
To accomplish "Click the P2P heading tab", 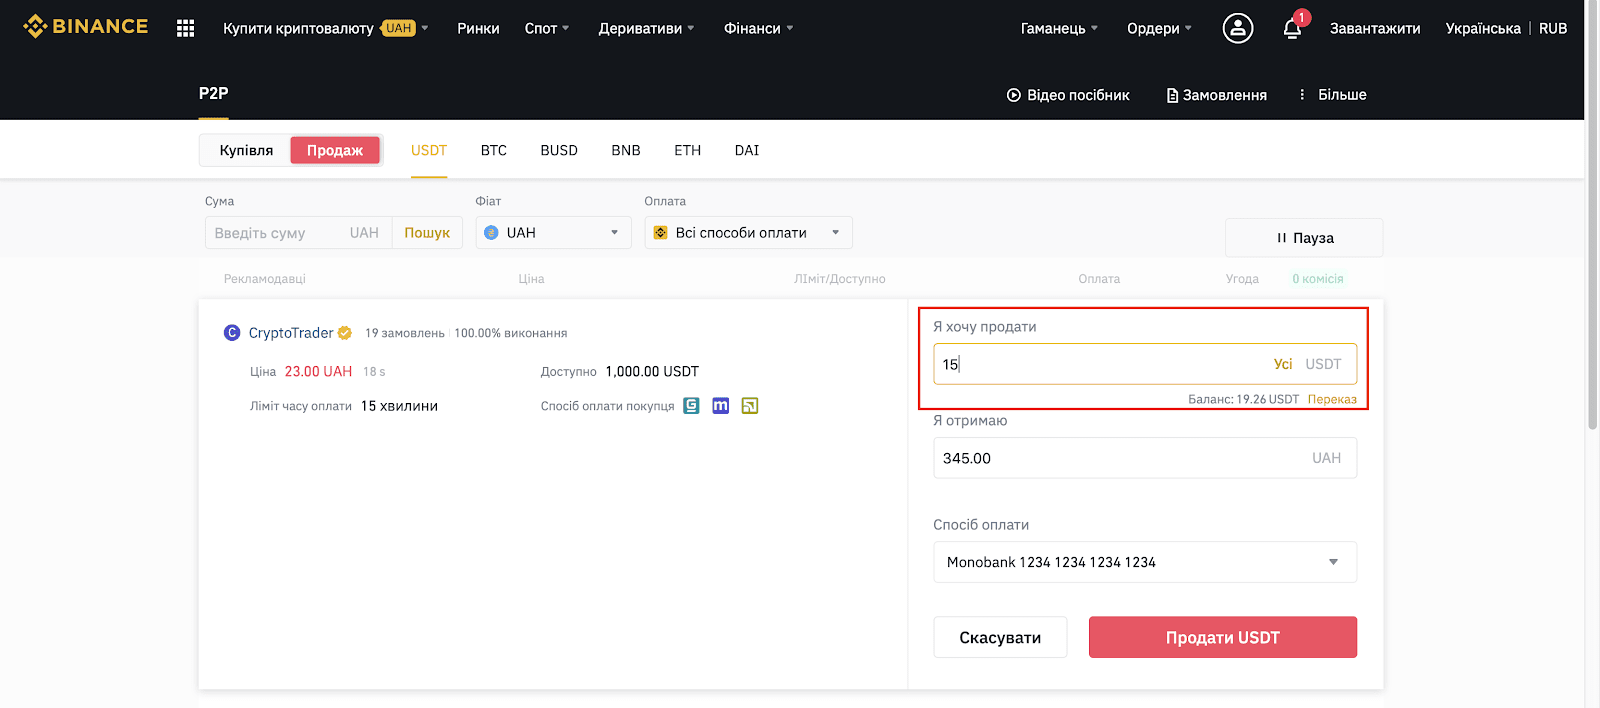I will (x=213, y=93).
